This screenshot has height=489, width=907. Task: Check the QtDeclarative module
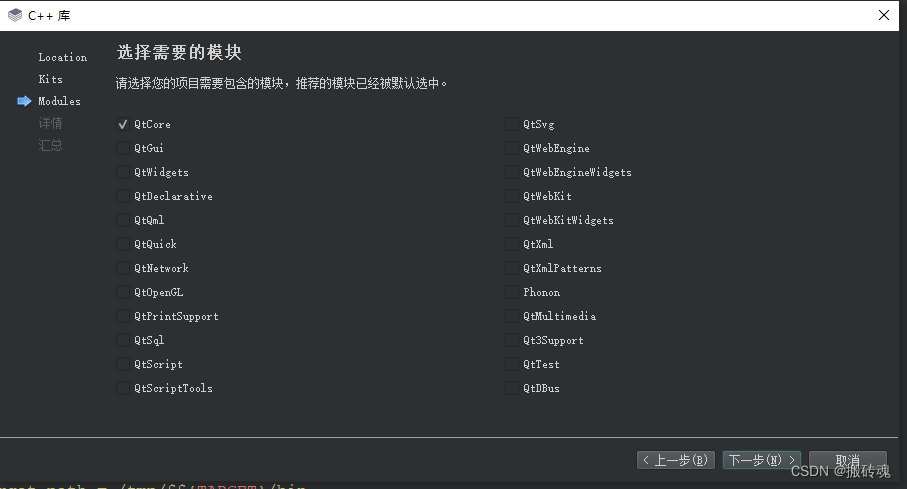(x=123, y=196)
